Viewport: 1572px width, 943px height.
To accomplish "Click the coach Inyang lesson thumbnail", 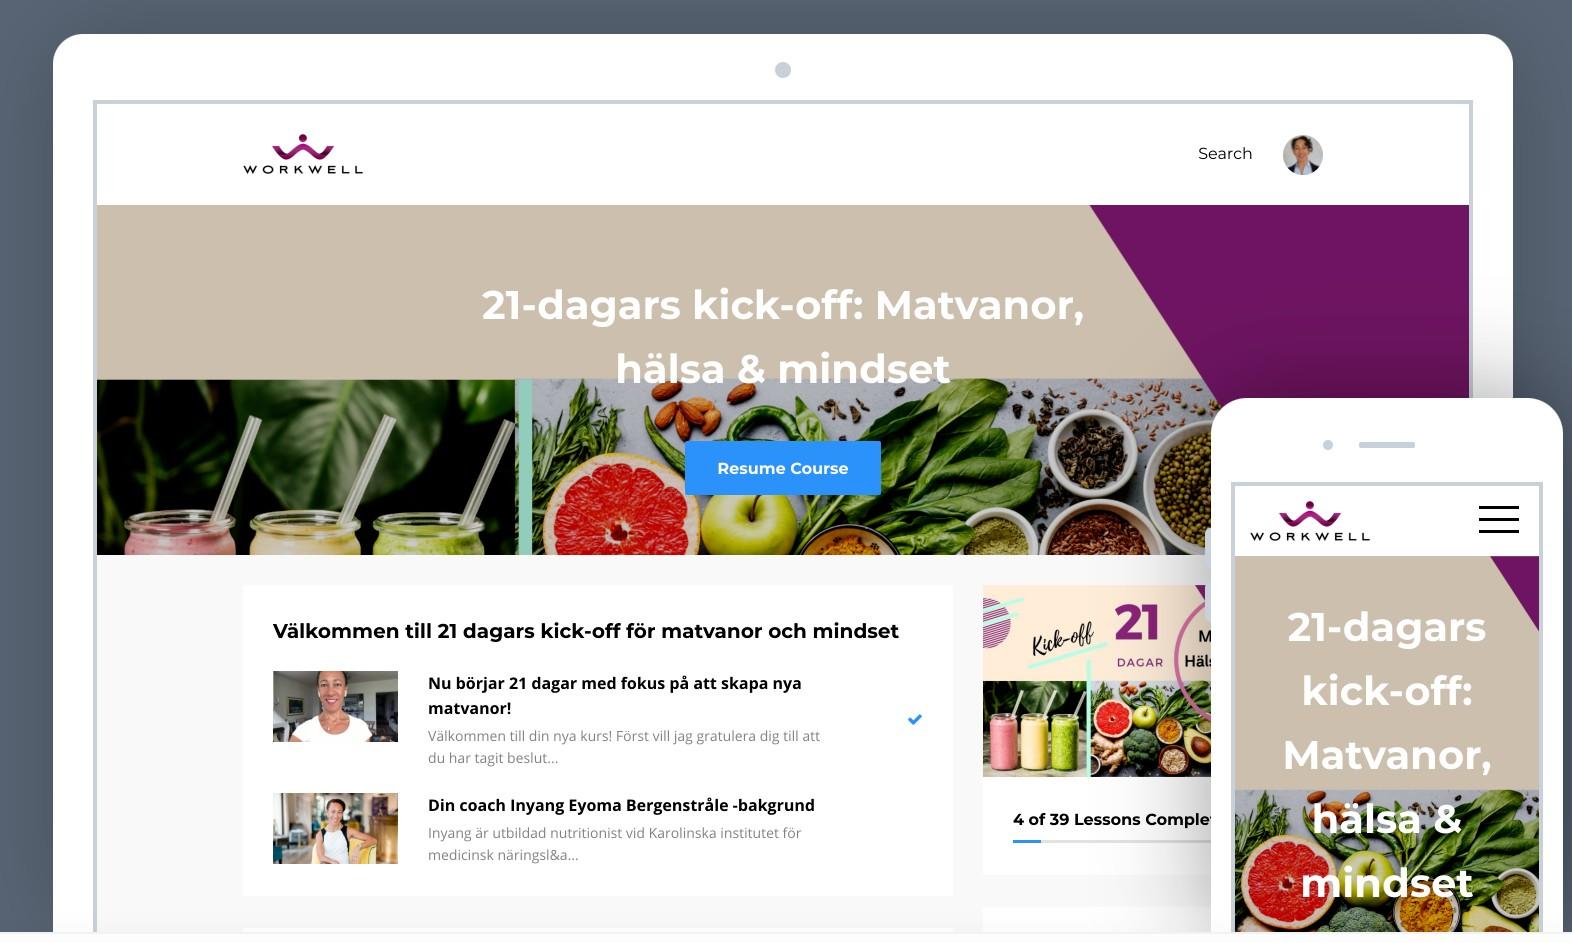I will click(335, 828).
